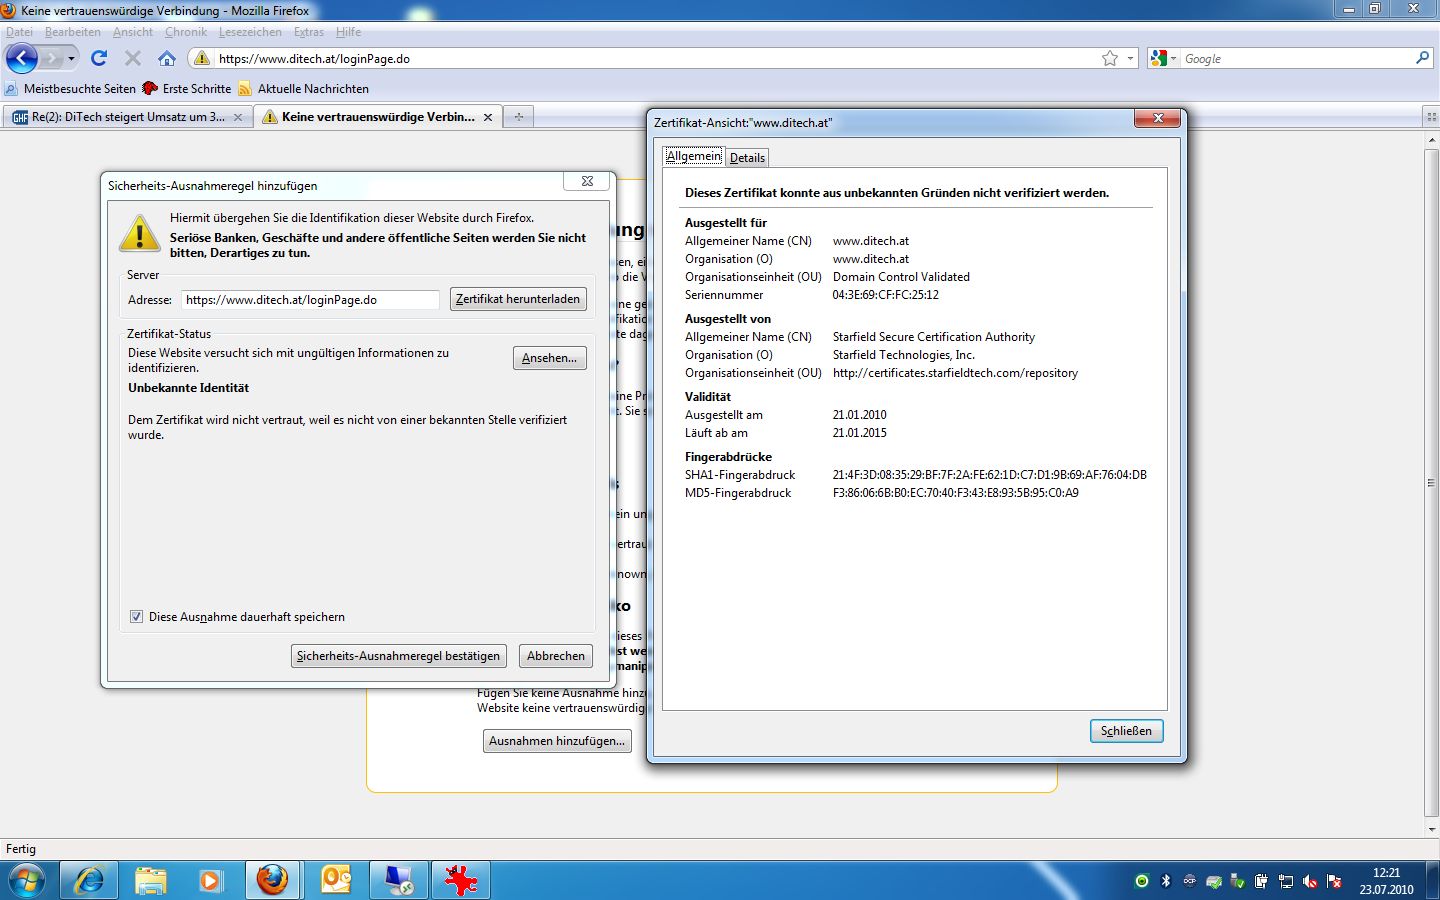Open Windows Media Player taskbar icon
This screenshot has width=1440, height=900.
[x=211, y=880]
